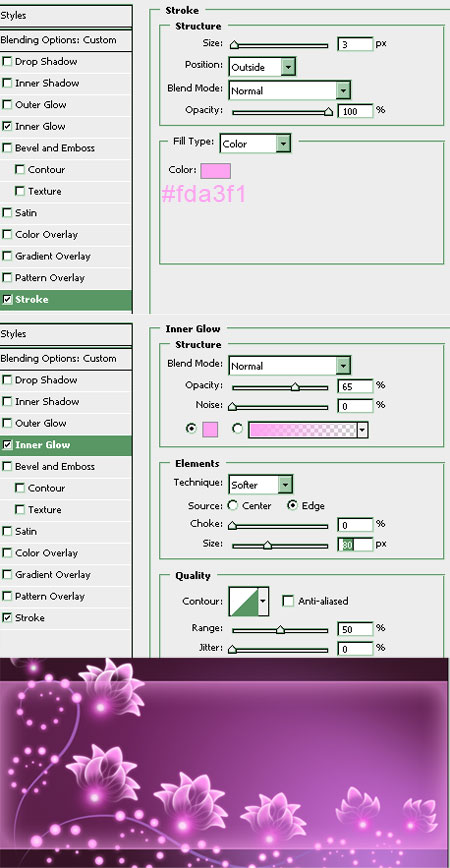Enable Drop Shadow in the Inner Glow panel list
Screen dimensions: 450x868
click(x=7, y=380)
